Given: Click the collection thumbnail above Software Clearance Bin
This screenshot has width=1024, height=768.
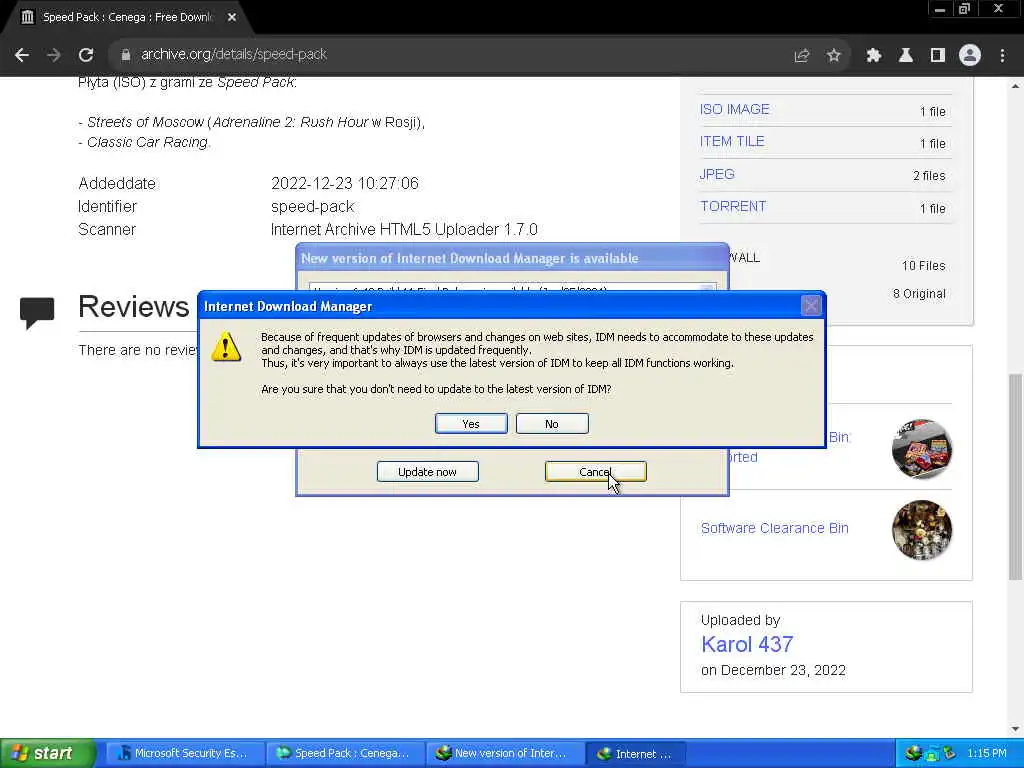Looking at the screenshot, I should coord(921,449).
